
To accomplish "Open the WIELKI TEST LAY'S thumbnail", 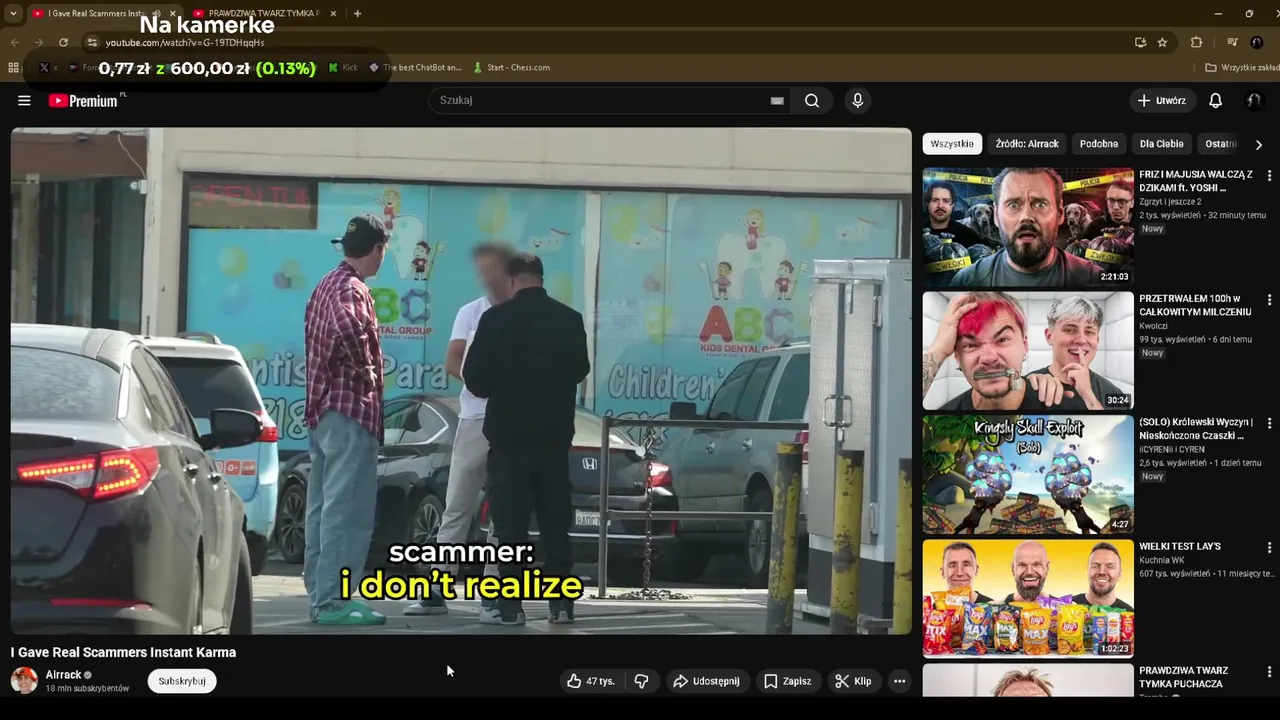I will coord(1028,599).
